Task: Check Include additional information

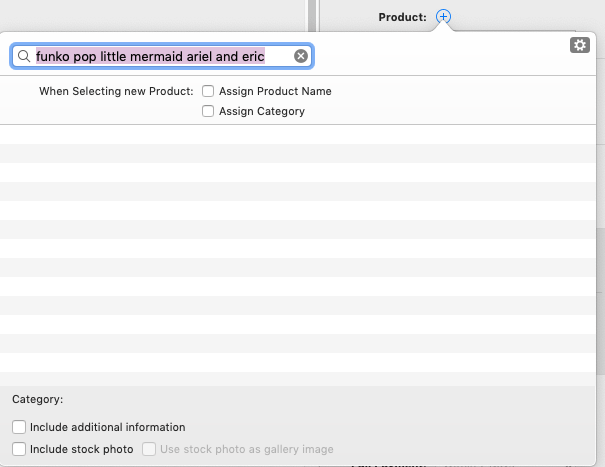Action: click(19, 427)
